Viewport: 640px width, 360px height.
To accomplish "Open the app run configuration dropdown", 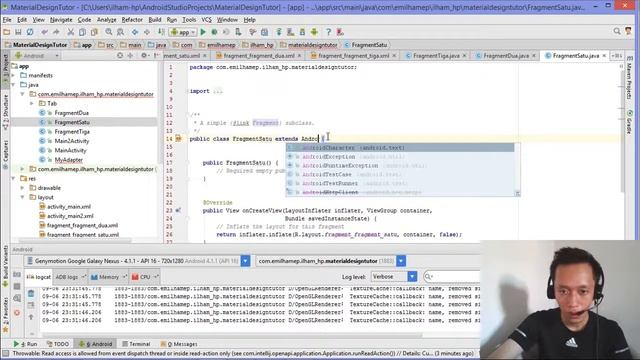I will [x=183, y=32].
